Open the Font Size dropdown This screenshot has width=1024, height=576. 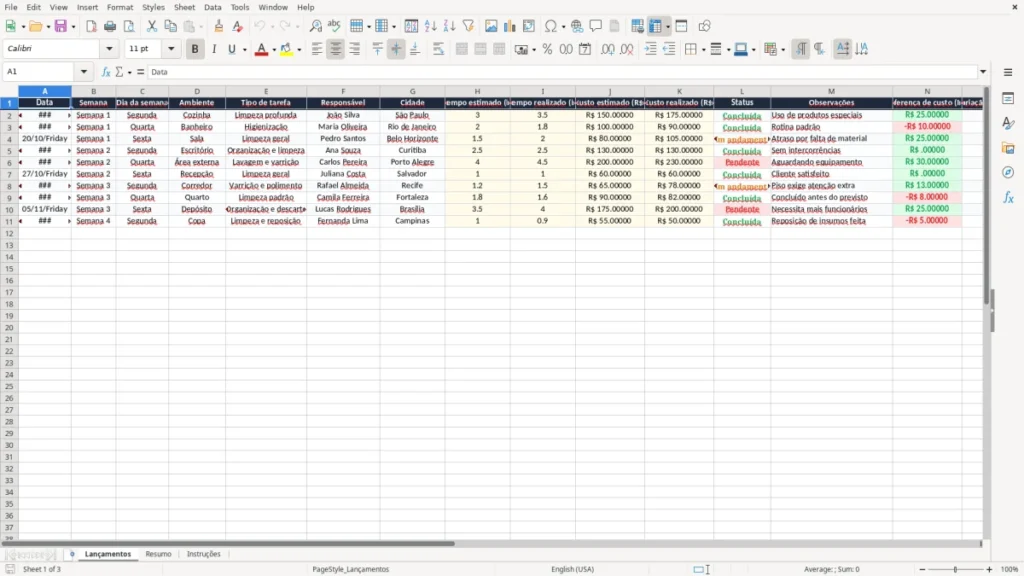[x=171, y=48]
